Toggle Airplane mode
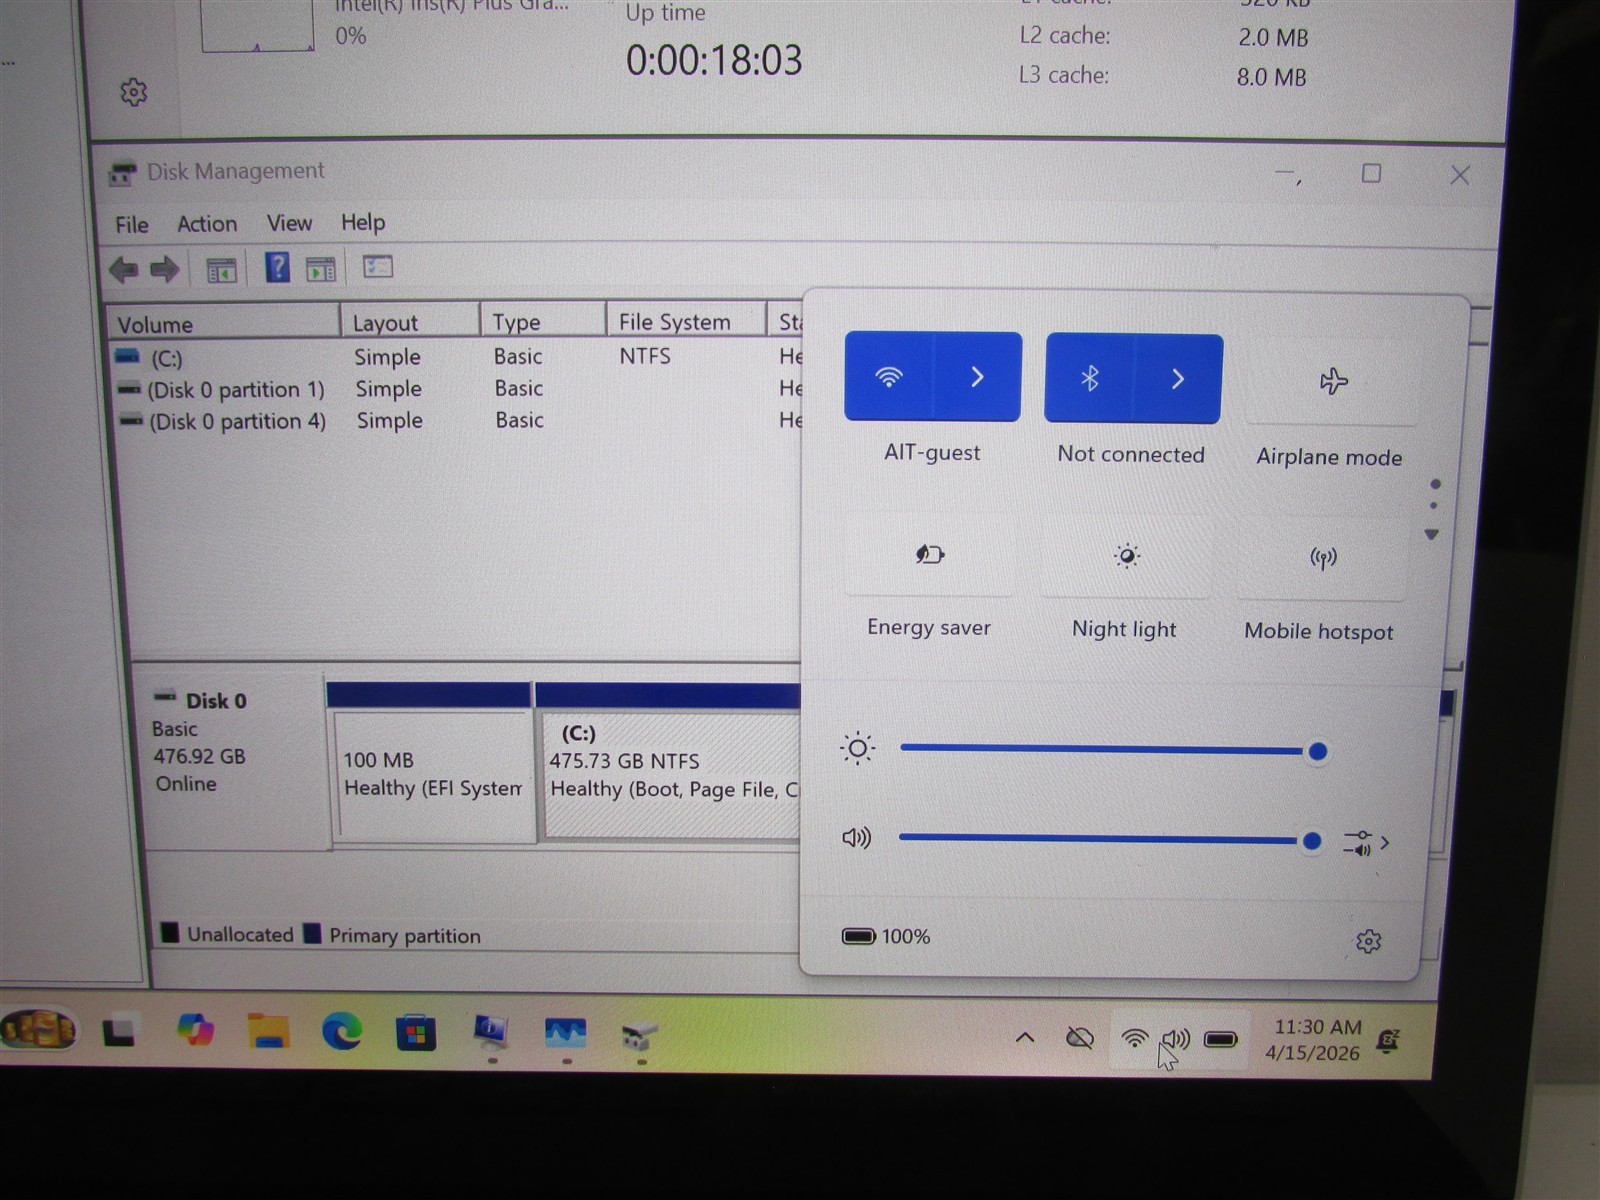Screen dimensions: 1600x1200 1333,381
